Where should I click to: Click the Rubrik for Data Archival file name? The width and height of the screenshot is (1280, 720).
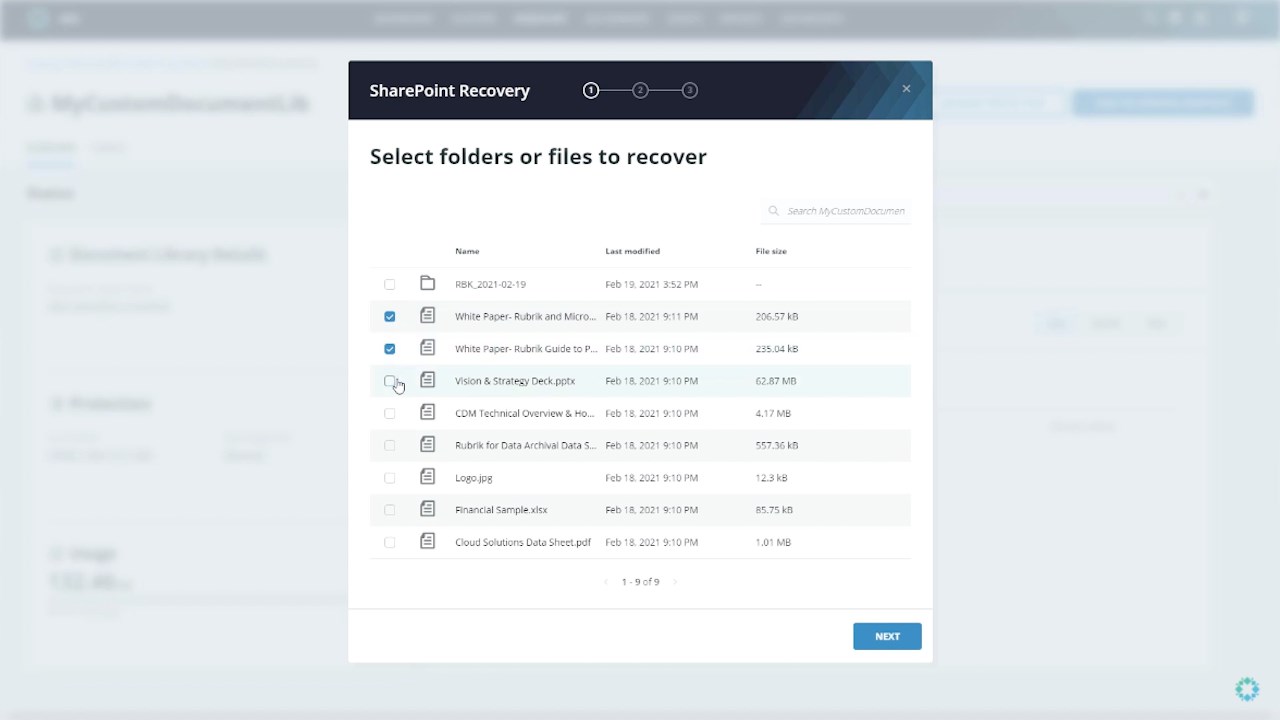(525, 445)
